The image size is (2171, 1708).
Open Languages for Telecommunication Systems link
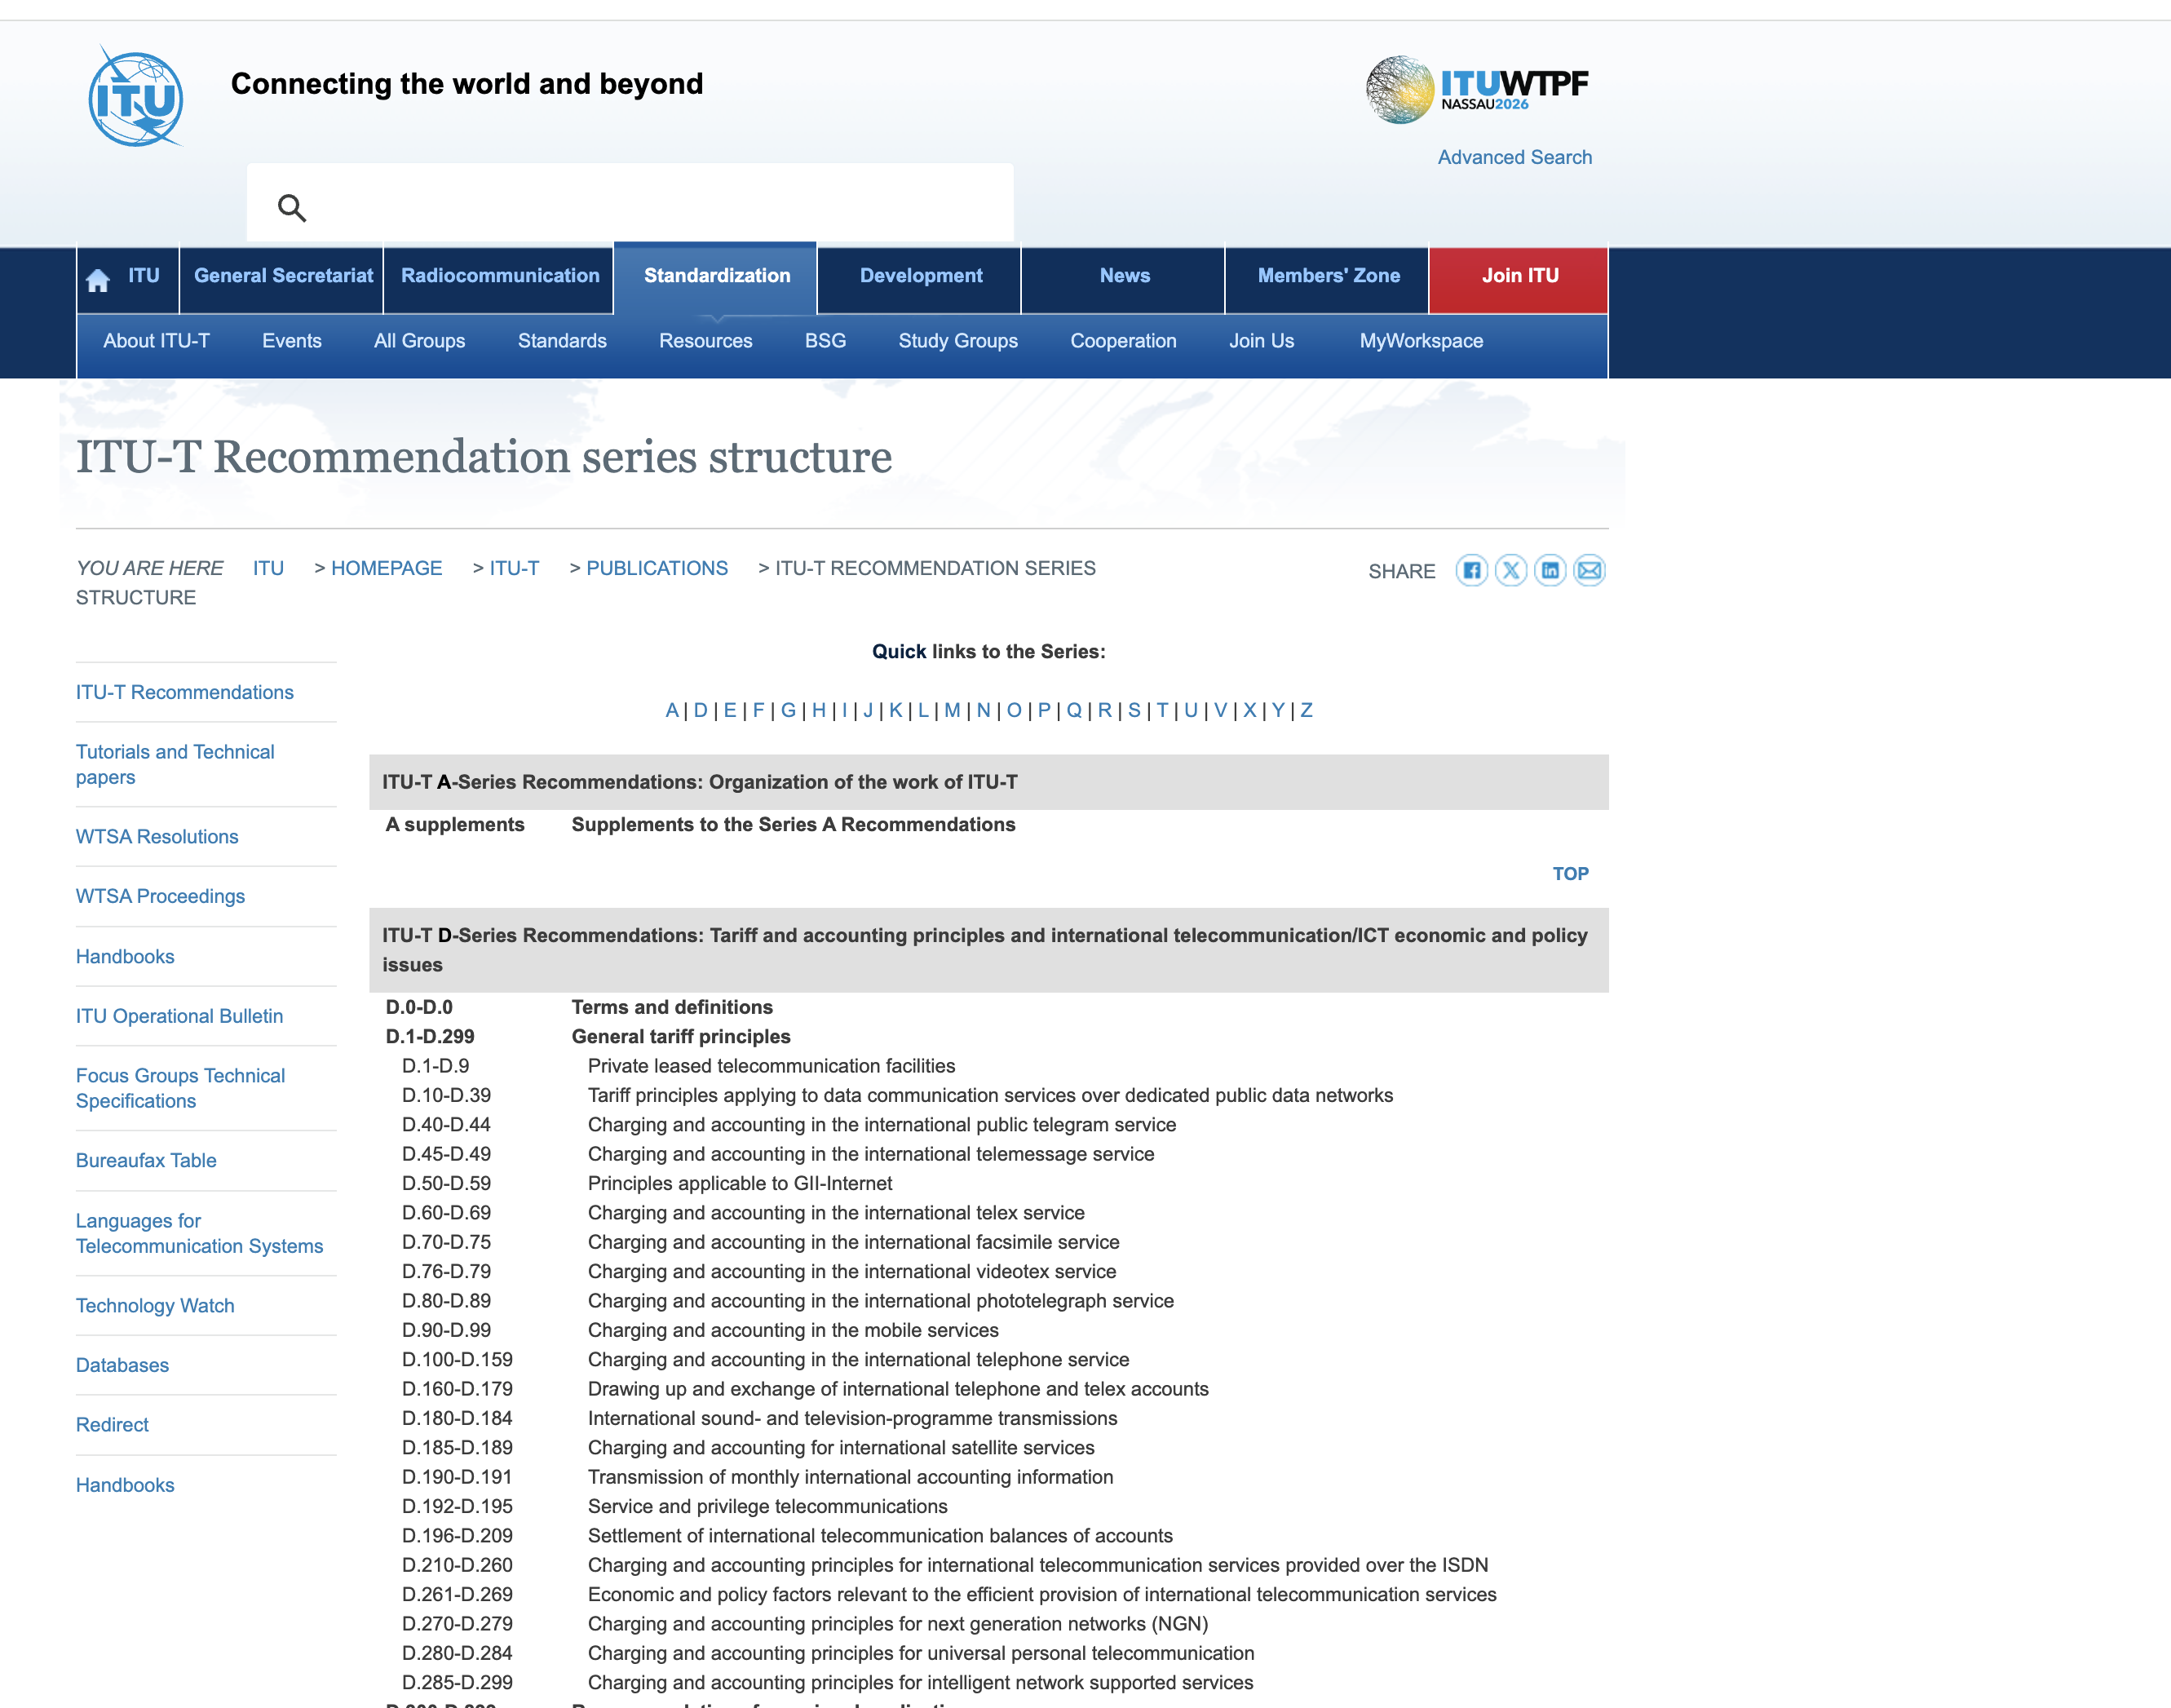pos(199,1233)
